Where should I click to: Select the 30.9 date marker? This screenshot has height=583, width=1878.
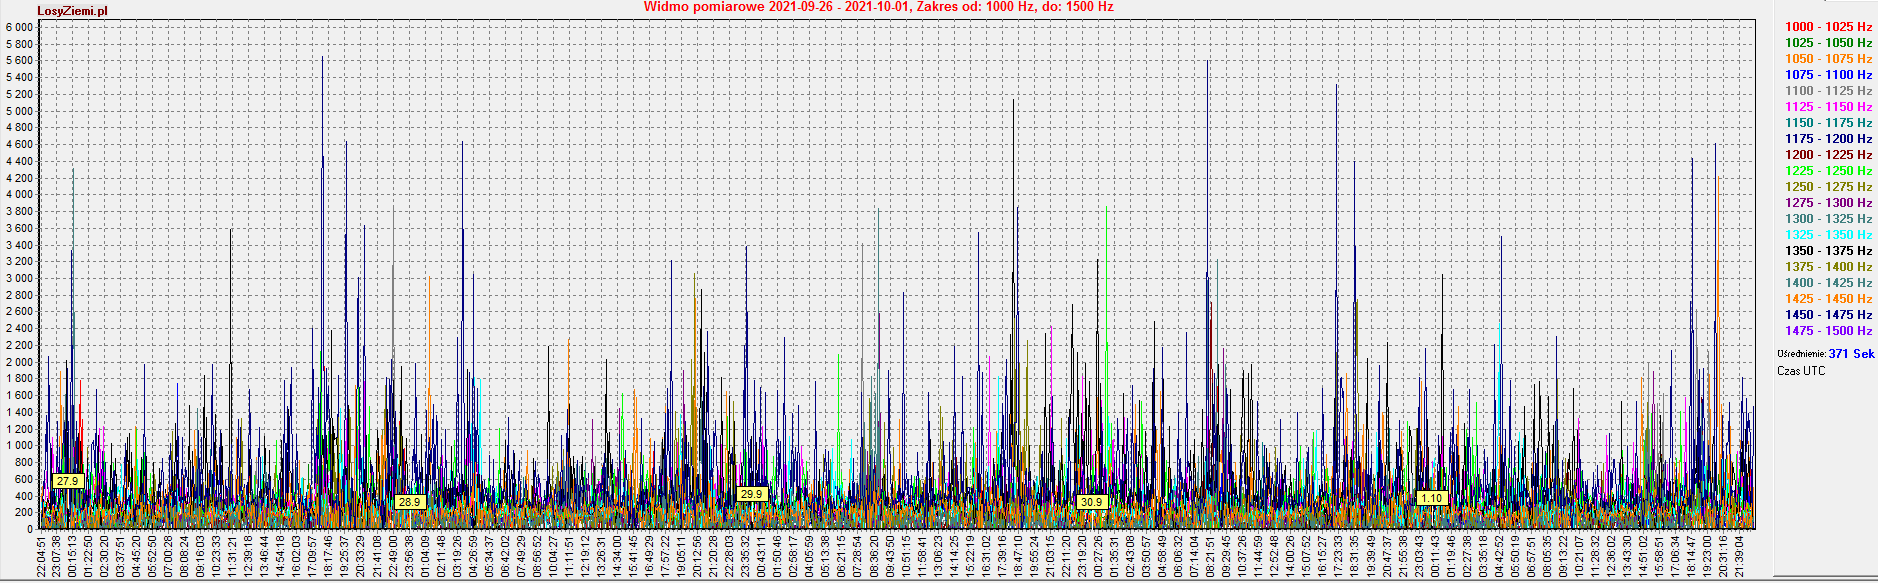pyautogui.click(x=1091, y=502)
